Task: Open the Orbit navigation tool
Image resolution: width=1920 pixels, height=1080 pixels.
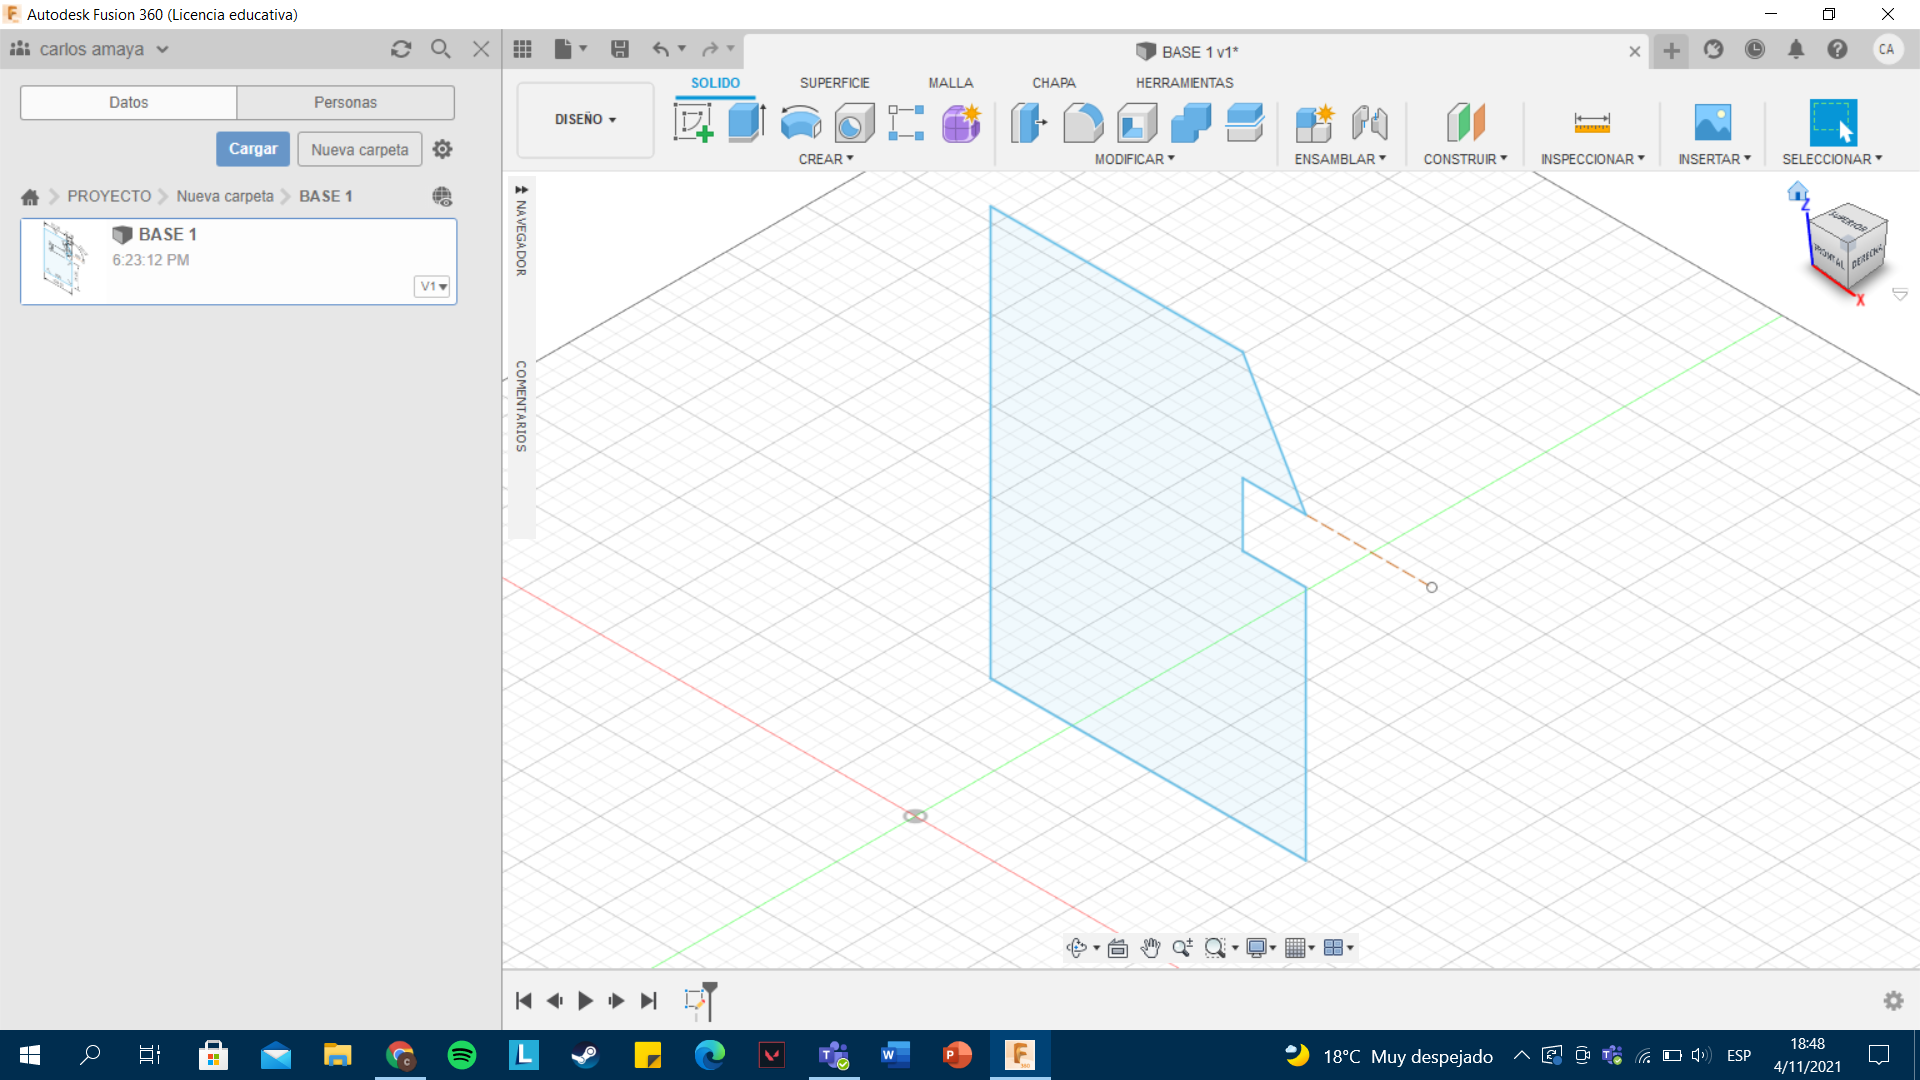Action: 1076,948
